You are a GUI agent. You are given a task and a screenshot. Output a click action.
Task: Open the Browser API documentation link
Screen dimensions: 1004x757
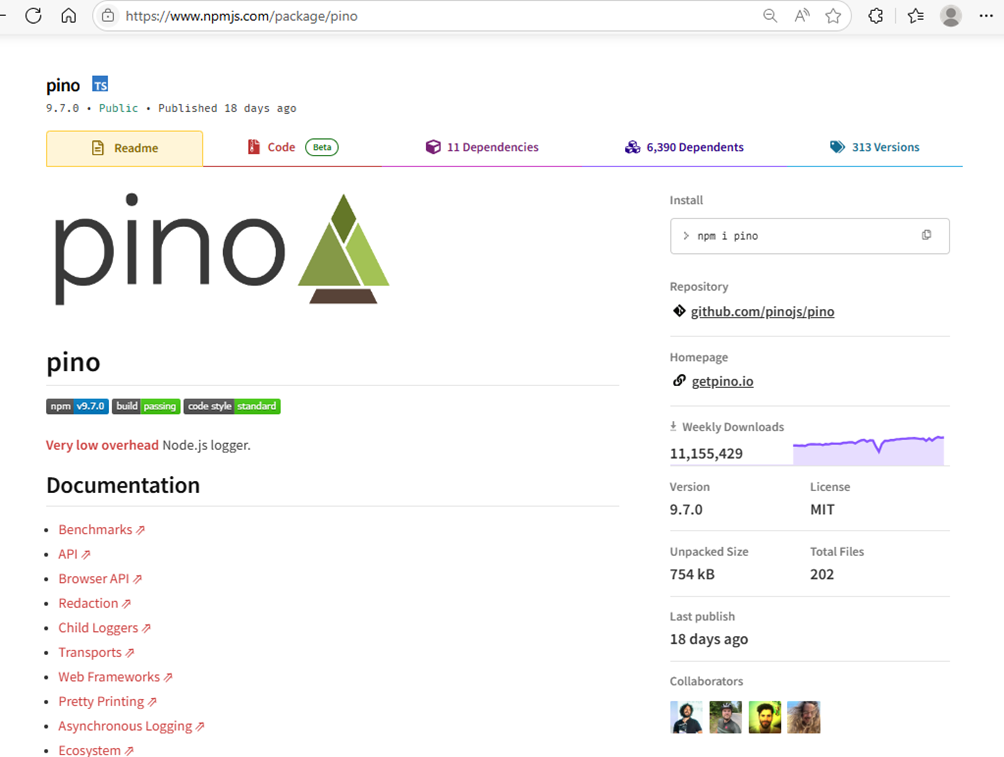[x=100, y=578]
